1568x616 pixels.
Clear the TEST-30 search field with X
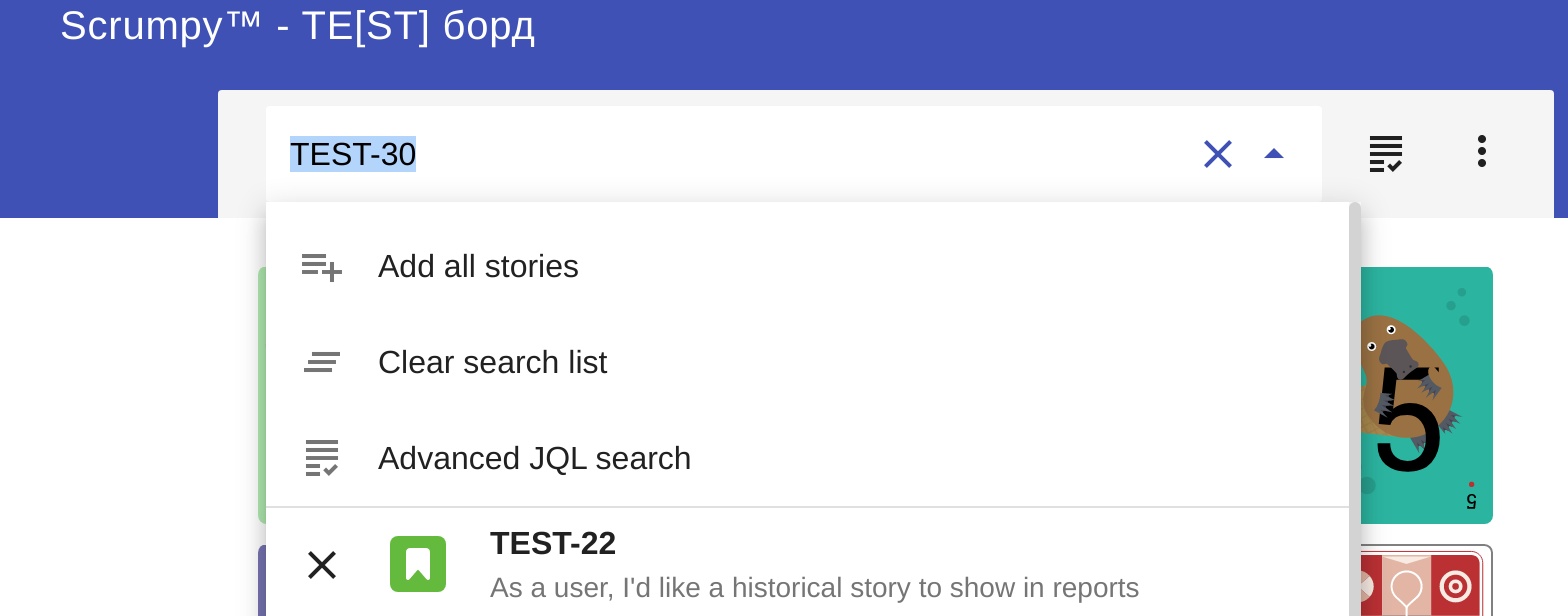coord(1217,154)
